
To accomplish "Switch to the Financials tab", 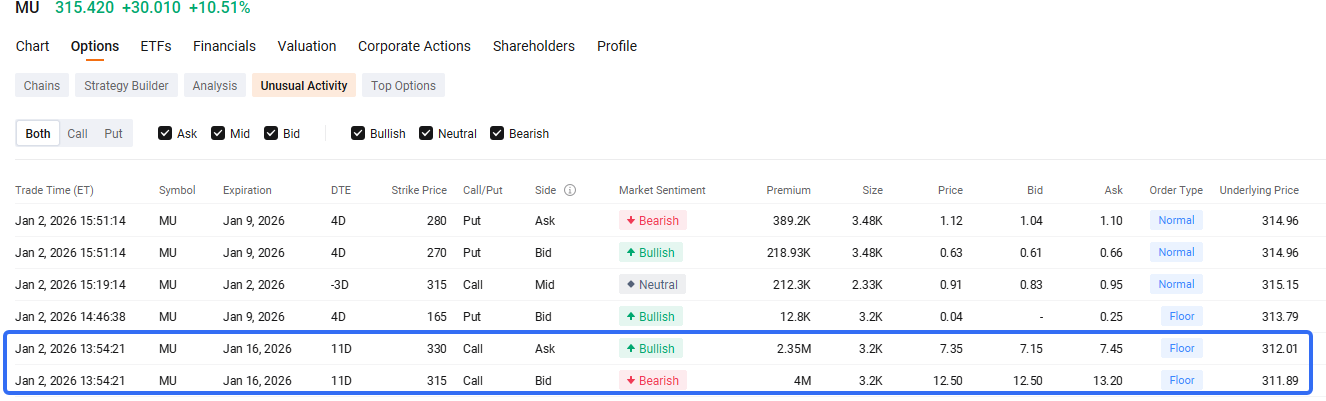I will [224, 46].
